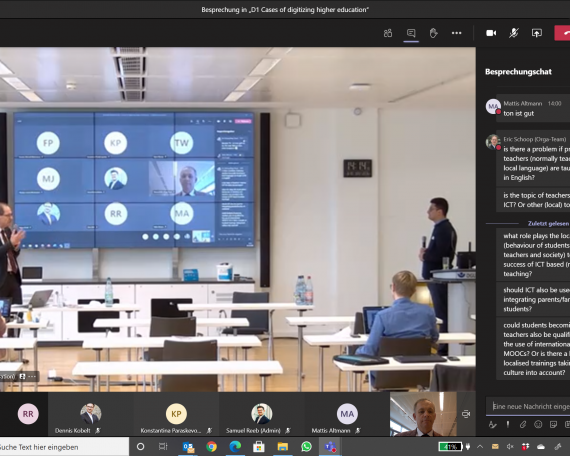Focus the new message input field
Image resolution: width=570 pixels, height=456 pixels.
pos(528,406)
